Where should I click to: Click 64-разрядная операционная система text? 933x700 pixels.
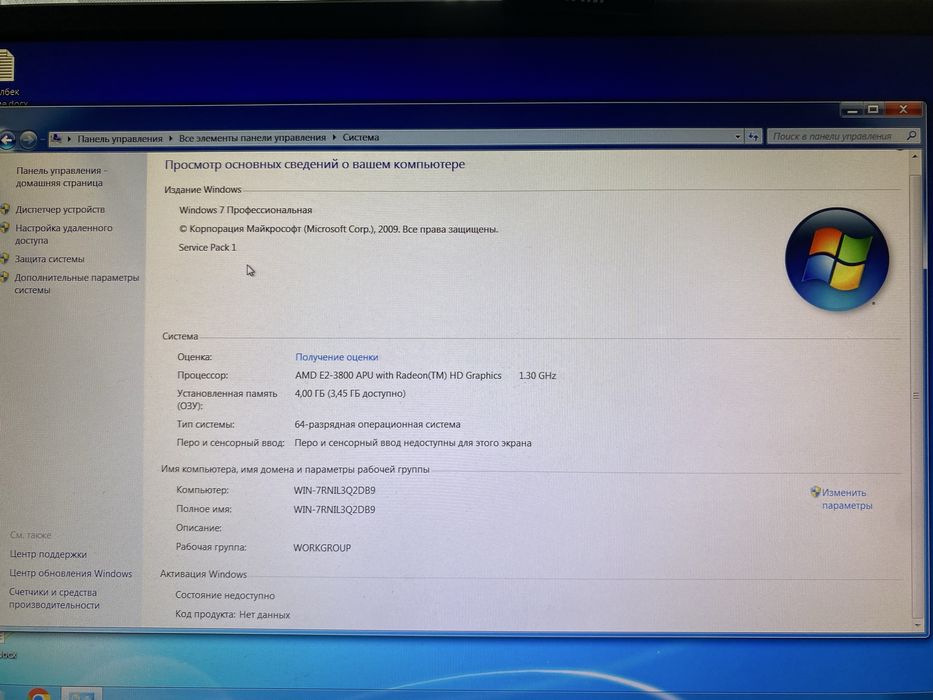pos(377,424)
